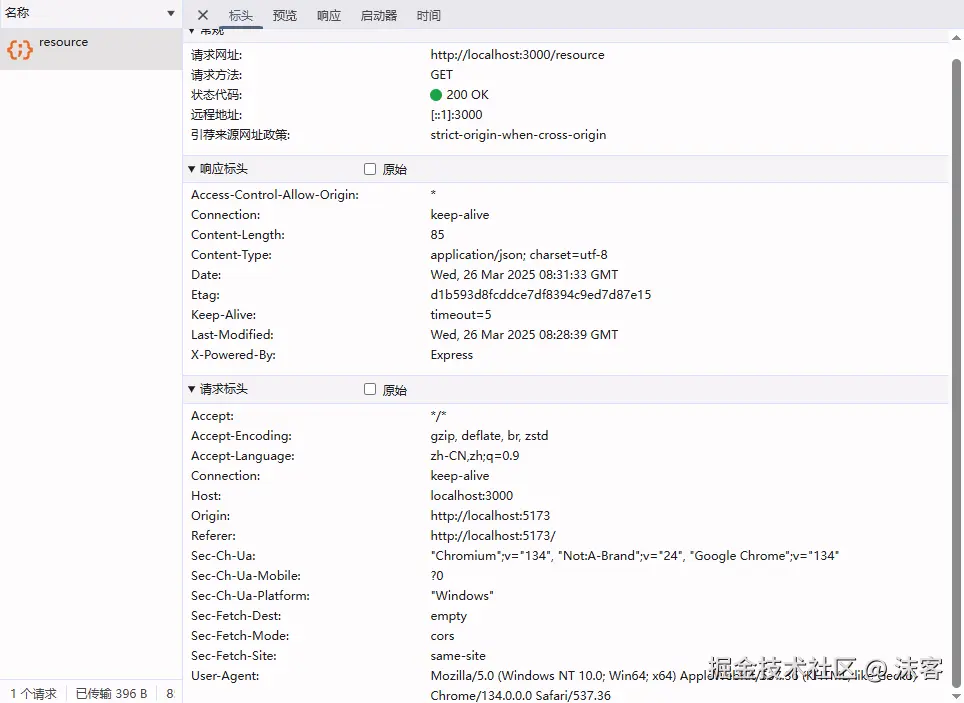Click the scrollbar down arrow
Viewport: 964px width, 703px height.
click(x=956, y=696)
